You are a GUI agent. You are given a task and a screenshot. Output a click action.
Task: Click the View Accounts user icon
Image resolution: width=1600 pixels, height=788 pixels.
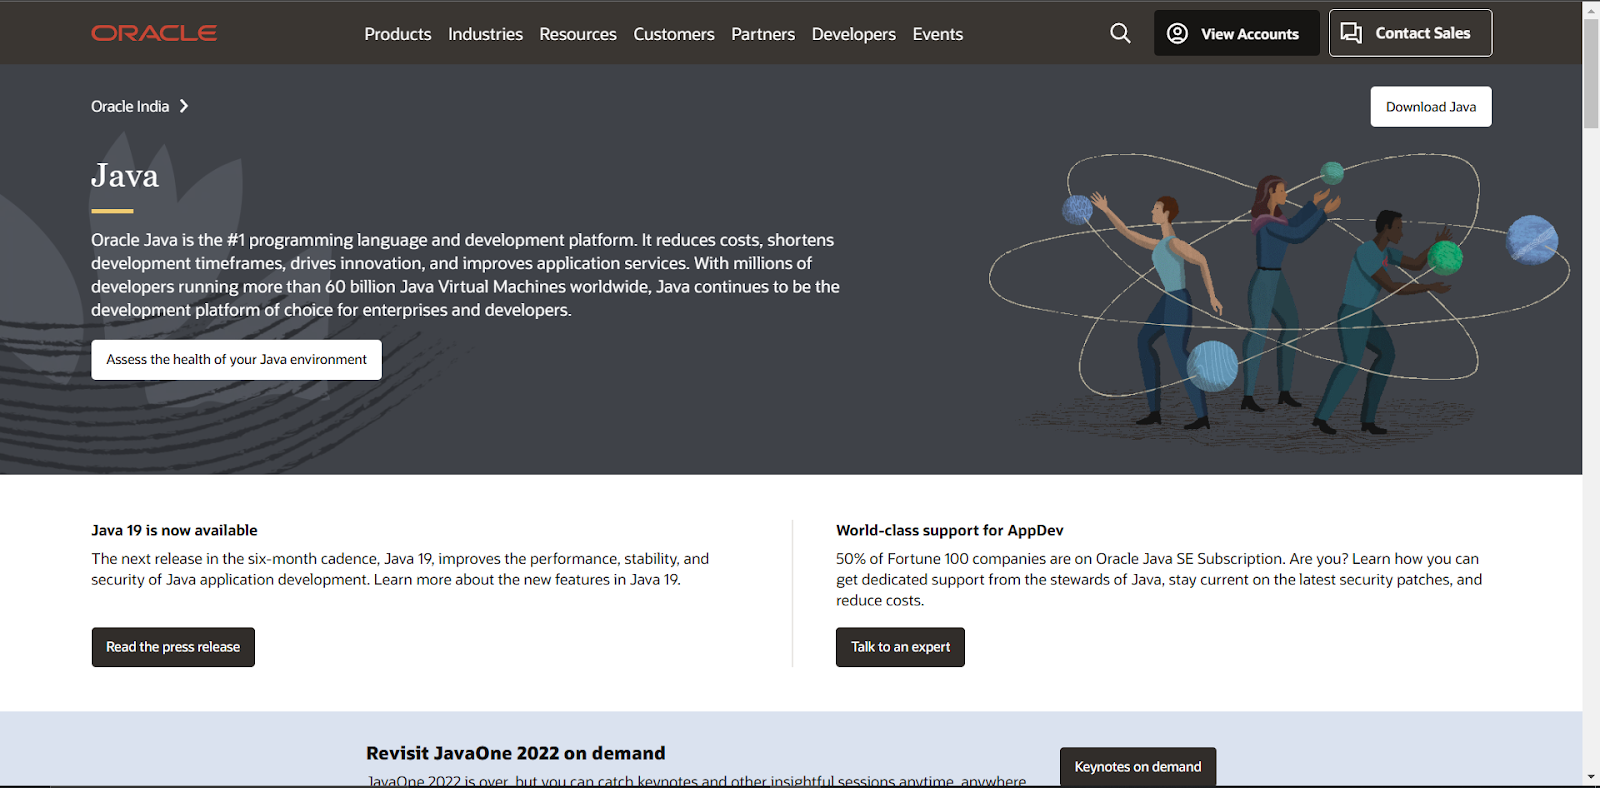point(1177,33)
